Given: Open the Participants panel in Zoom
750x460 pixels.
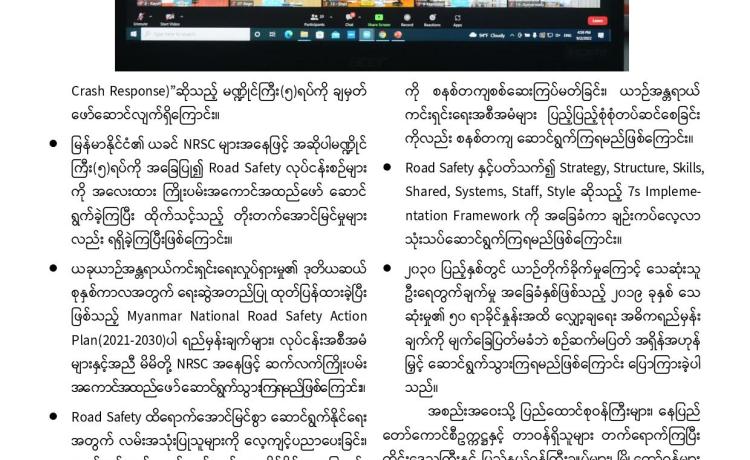Looking at the screenshot, I should [x=314, y=18].
